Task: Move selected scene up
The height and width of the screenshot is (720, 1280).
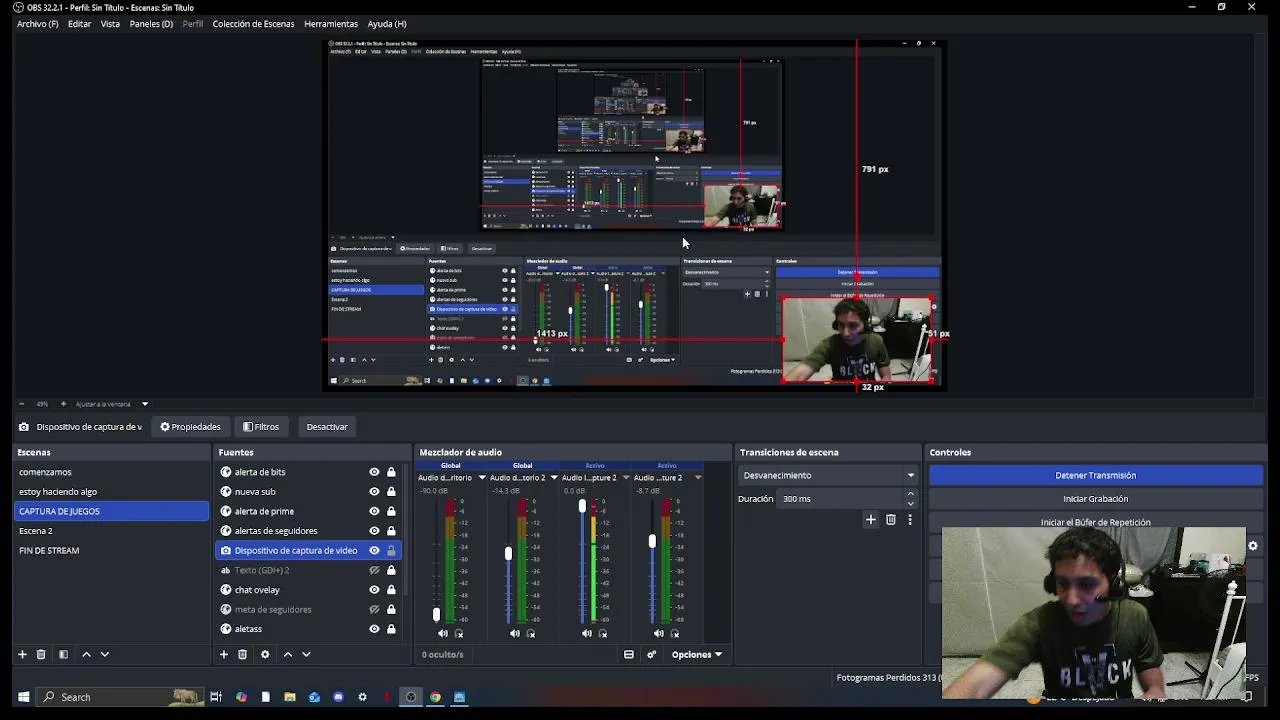Action: click(86, 654)
